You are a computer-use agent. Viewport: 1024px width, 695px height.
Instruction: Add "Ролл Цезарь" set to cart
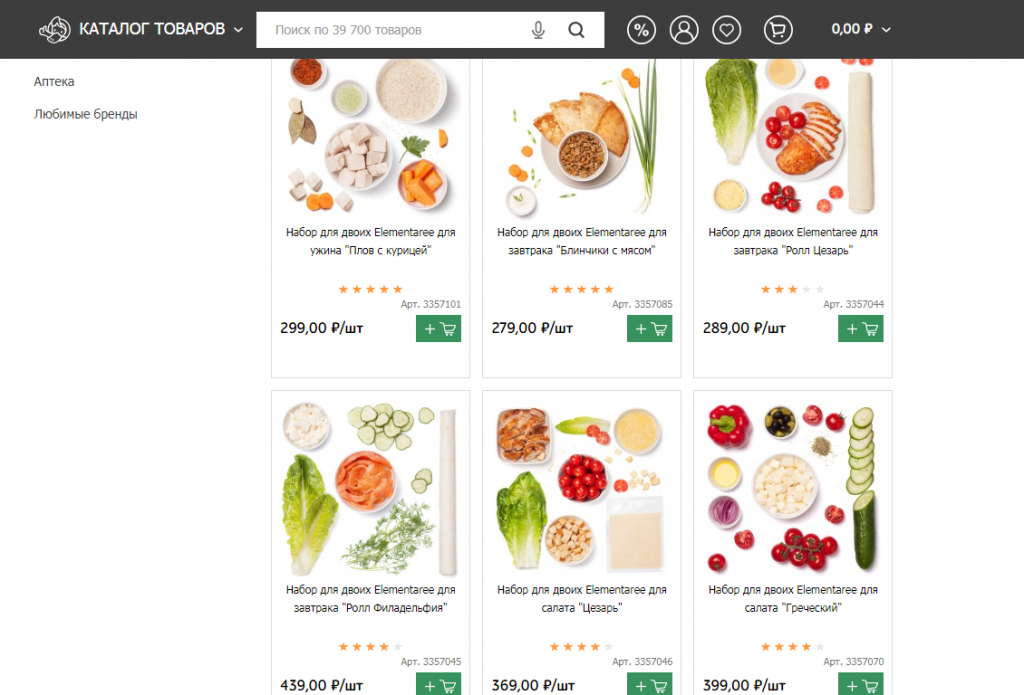tap(860, 329)
